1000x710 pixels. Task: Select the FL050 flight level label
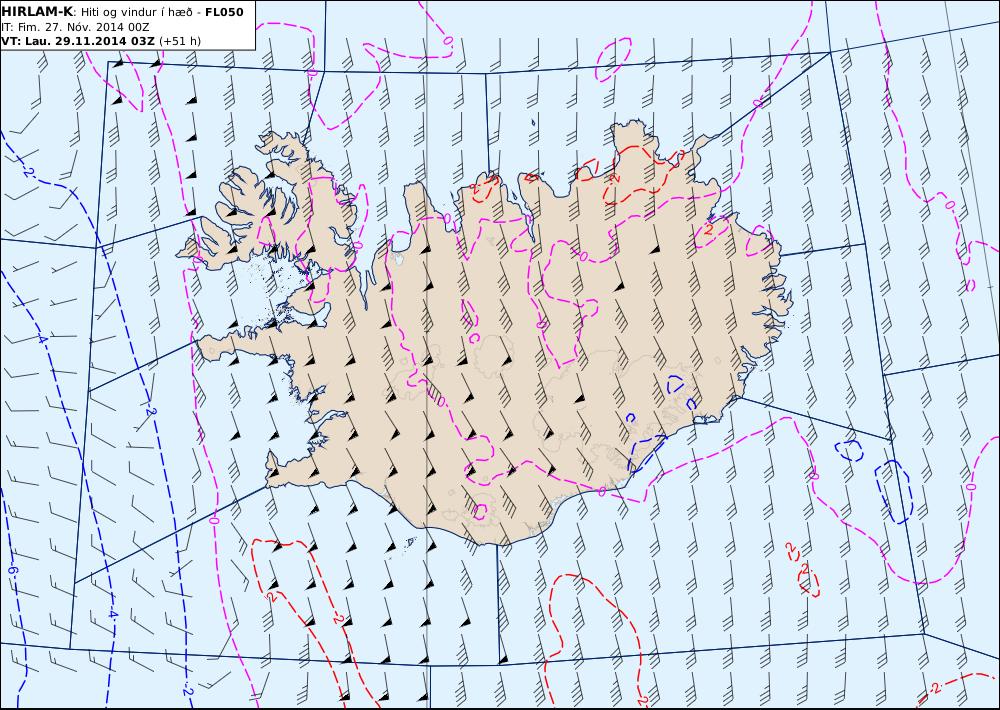click(224, 12)
